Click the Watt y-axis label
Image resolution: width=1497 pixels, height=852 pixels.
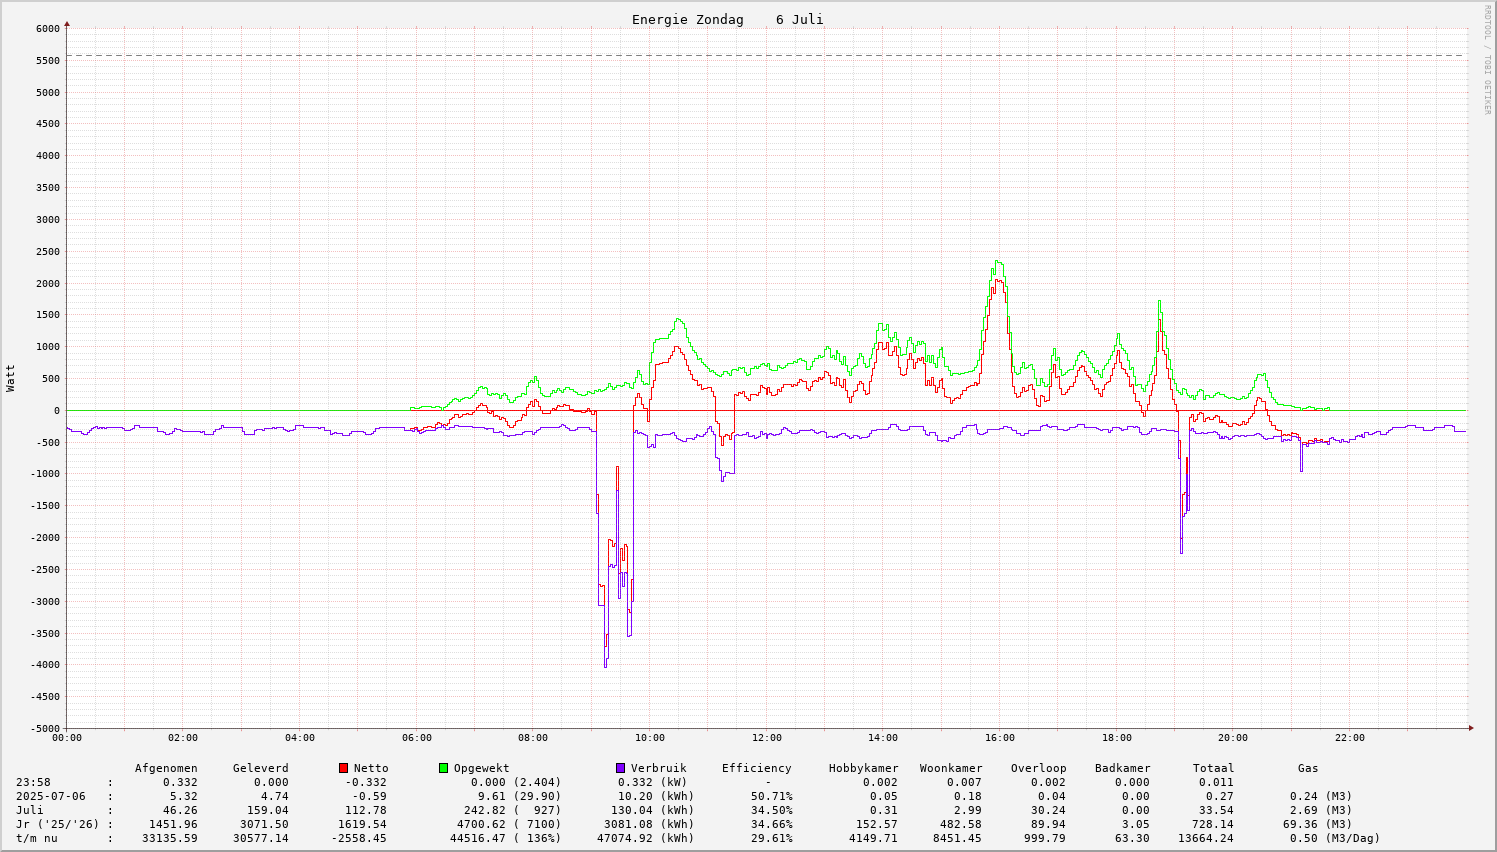[11, 378]
